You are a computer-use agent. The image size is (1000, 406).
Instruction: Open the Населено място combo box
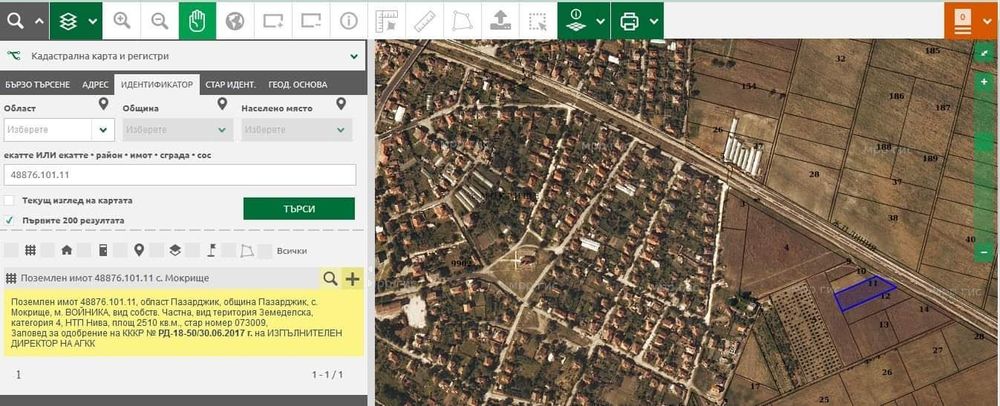[x=297, y=130]
